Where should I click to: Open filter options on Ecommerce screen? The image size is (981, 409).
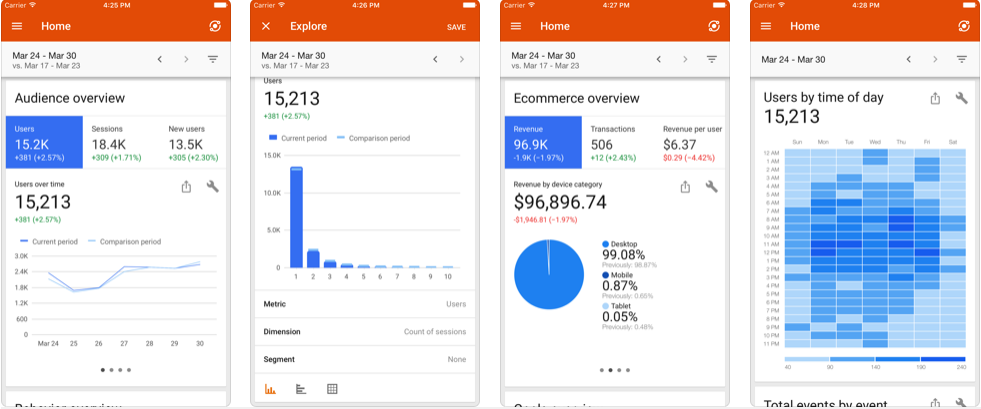[711, 59]
